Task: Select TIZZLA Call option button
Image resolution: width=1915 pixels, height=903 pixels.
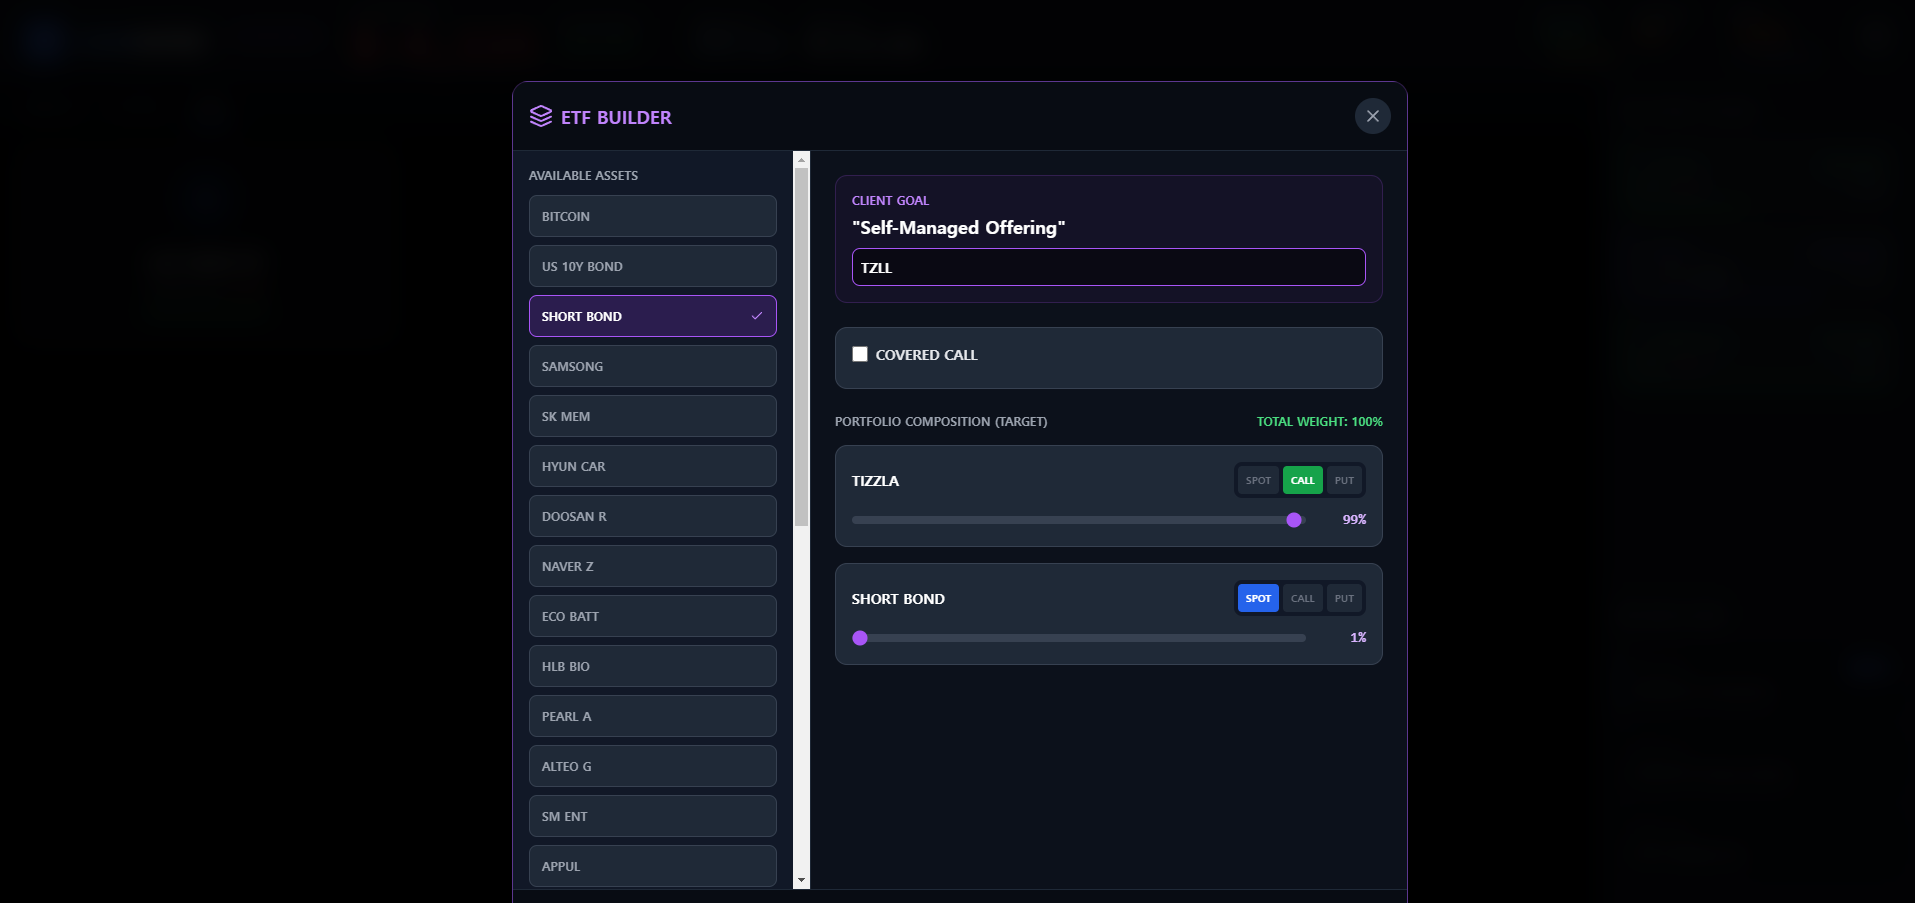Action: [1302, 481]
